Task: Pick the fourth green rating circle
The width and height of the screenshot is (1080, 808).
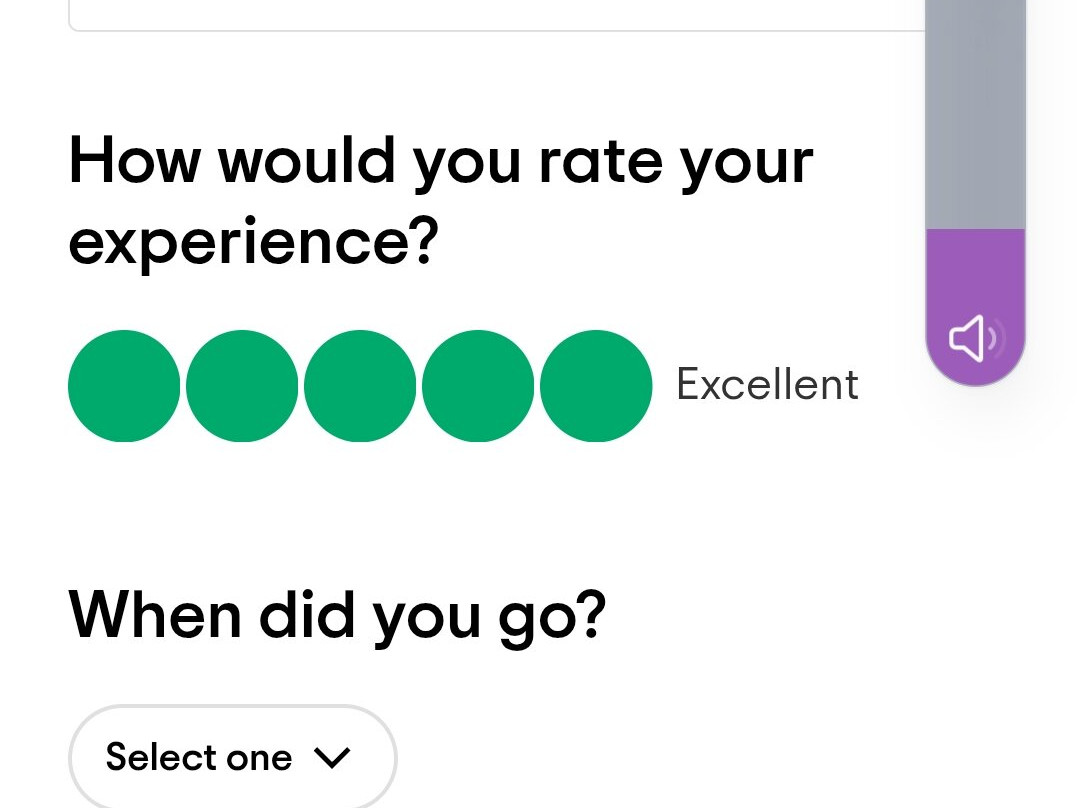Action: click(478, 386)
